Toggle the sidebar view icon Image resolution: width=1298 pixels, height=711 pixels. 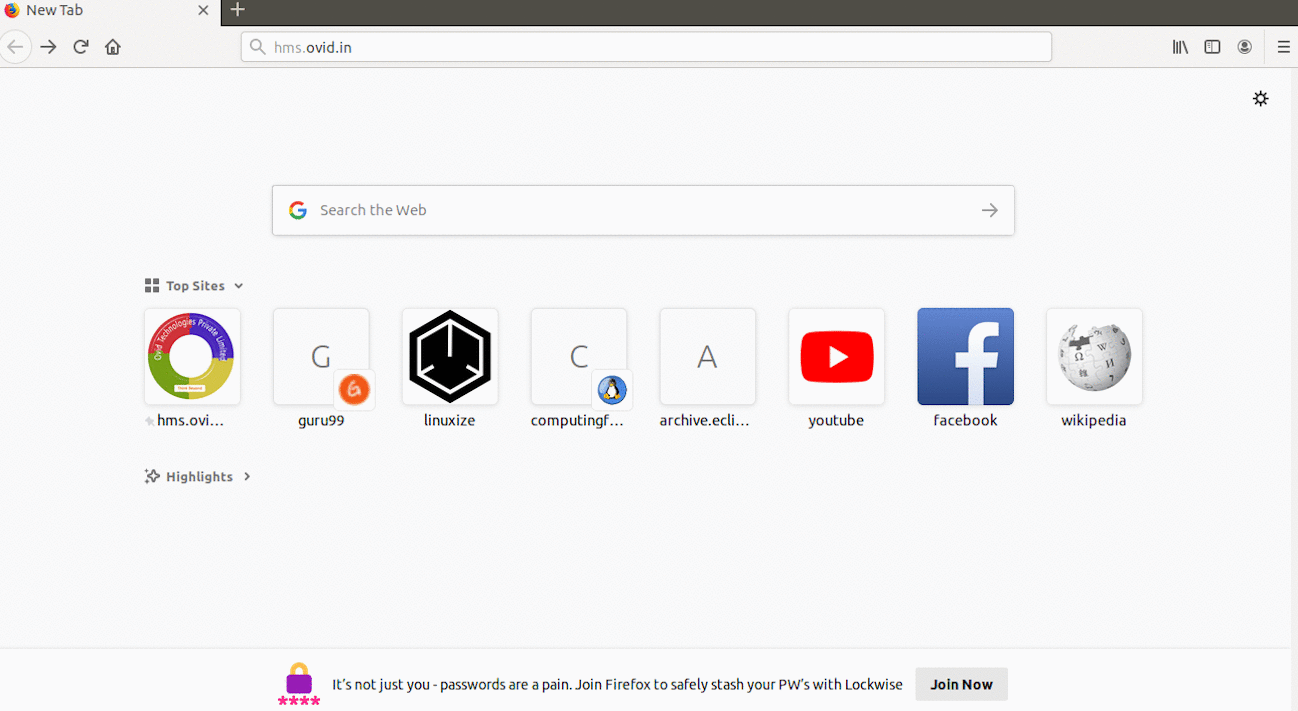coord(1212,47)
